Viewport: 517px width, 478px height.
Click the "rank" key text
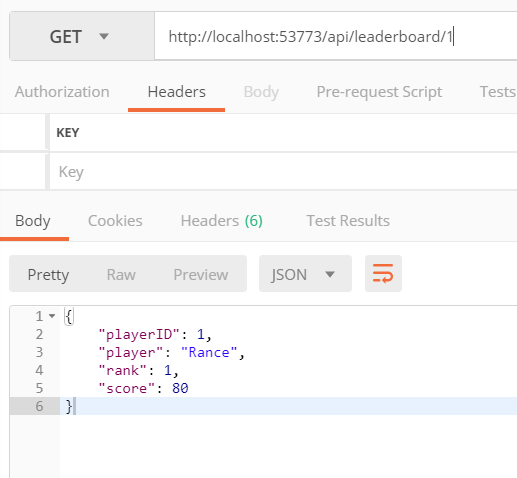coord(122,370)
